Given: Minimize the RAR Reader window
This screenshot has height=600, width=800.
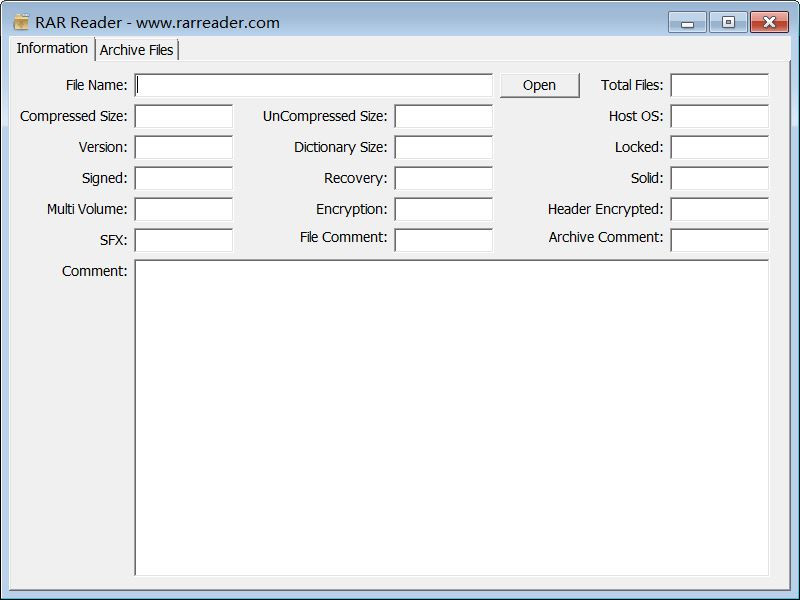Looking at the screenshot, I should (687, 22).
